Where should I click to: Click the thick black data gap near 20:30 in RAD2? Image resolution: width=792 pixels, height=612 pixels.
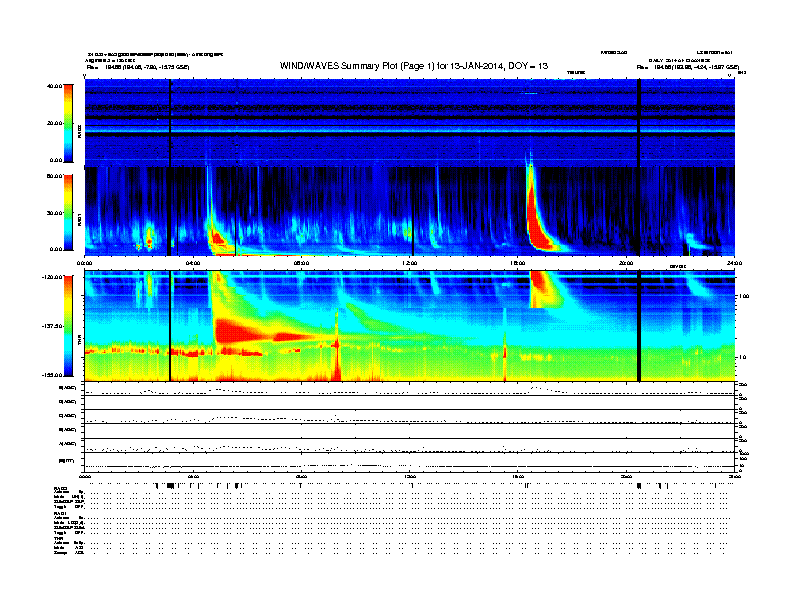coord(639,123)
